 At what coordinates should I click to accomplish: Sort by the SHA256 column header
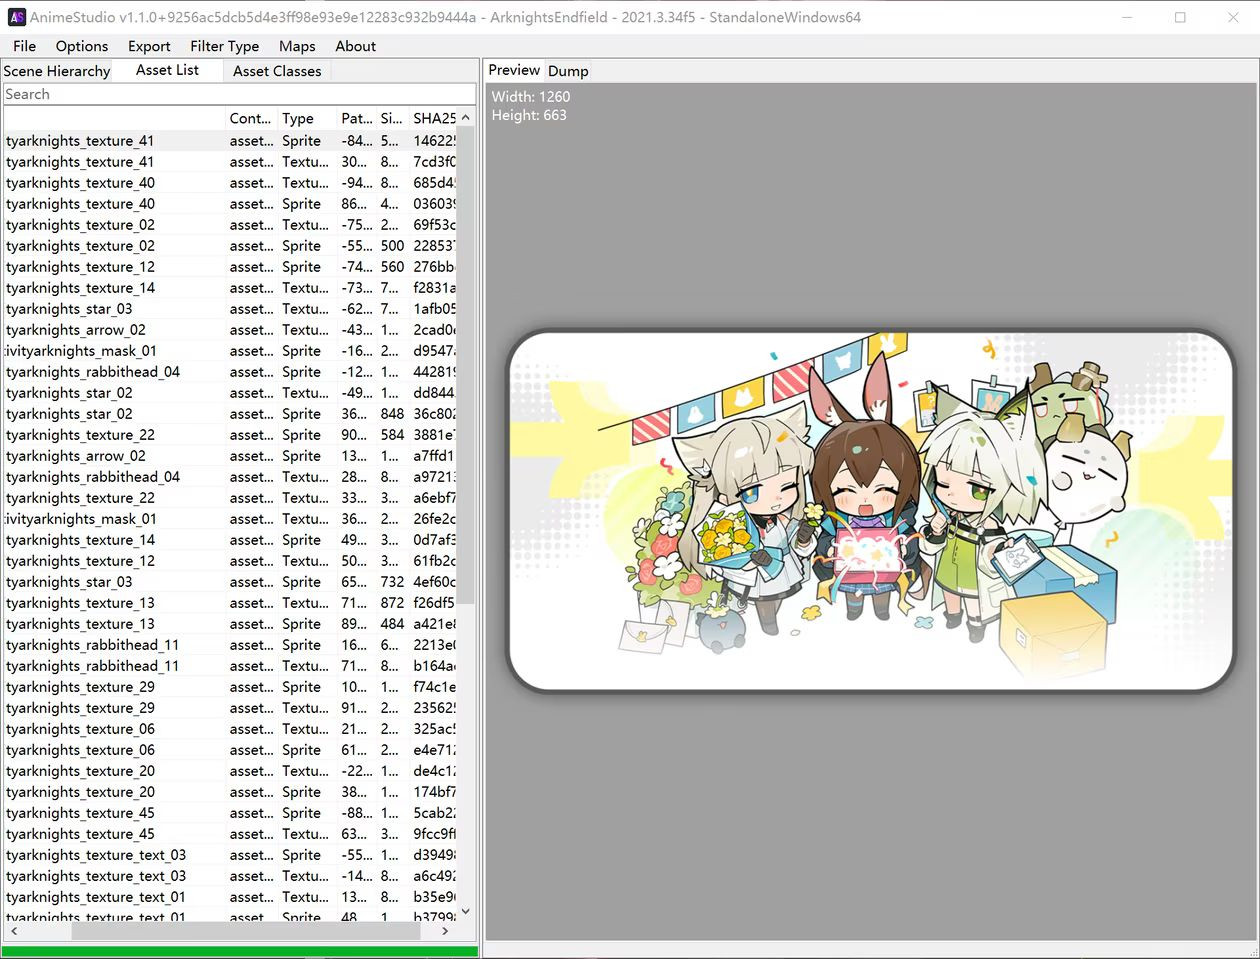(x=433, y=118)
